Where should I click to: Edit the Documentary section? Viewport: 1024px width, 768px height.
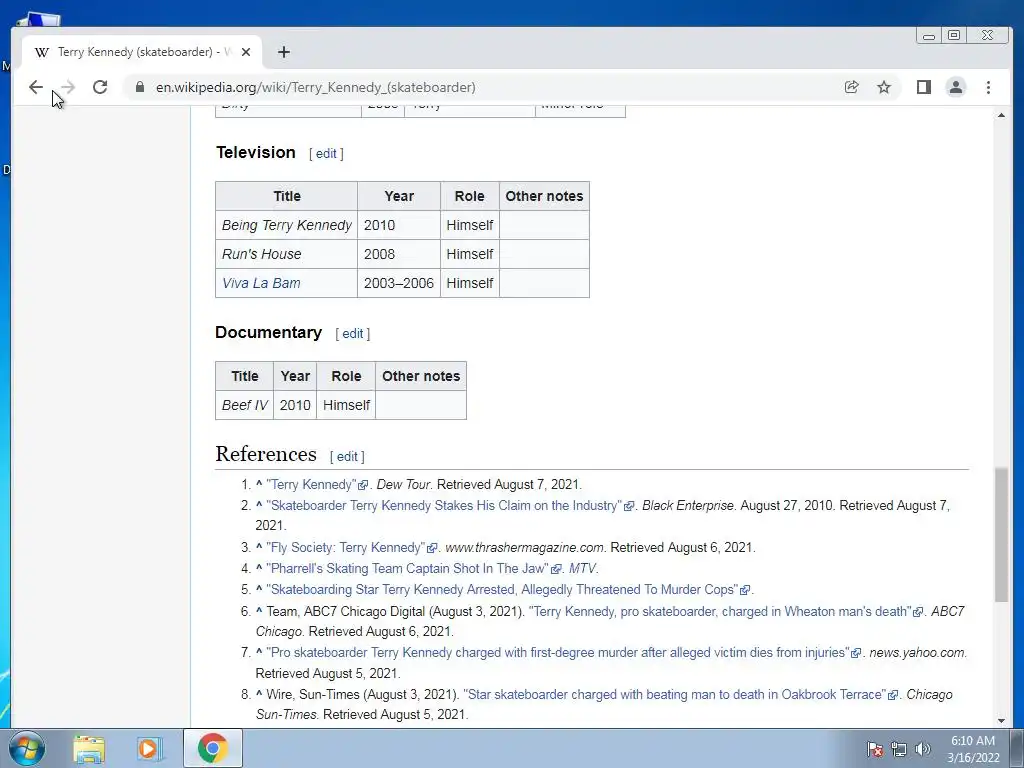tap(352, 334)
